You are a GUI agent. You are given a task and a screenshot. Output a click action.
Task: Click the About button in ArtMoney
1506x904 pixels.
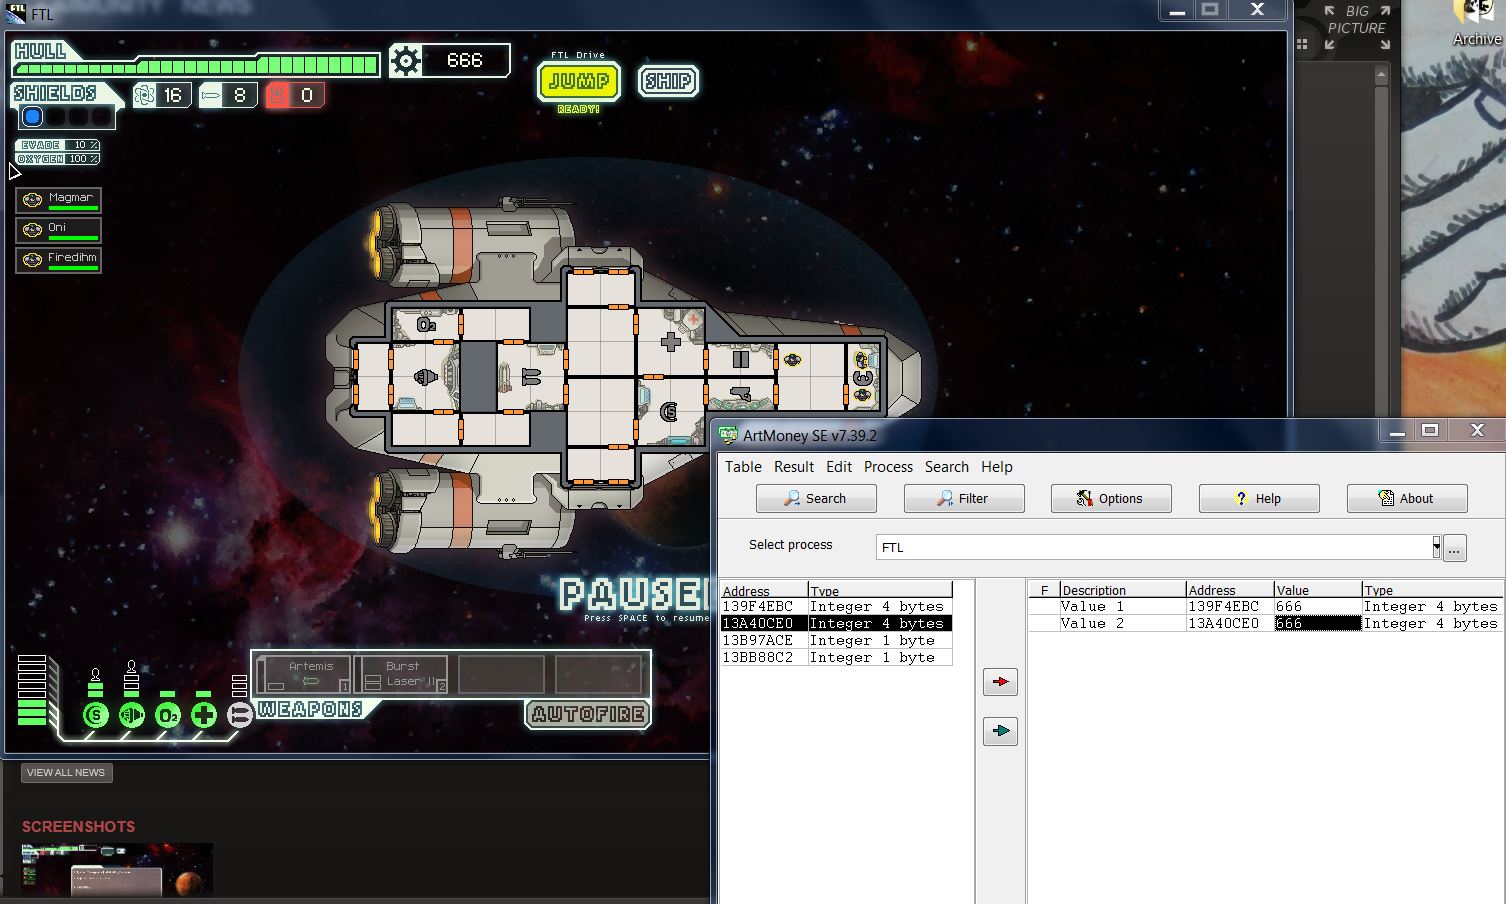click(x=1407, y=498)
